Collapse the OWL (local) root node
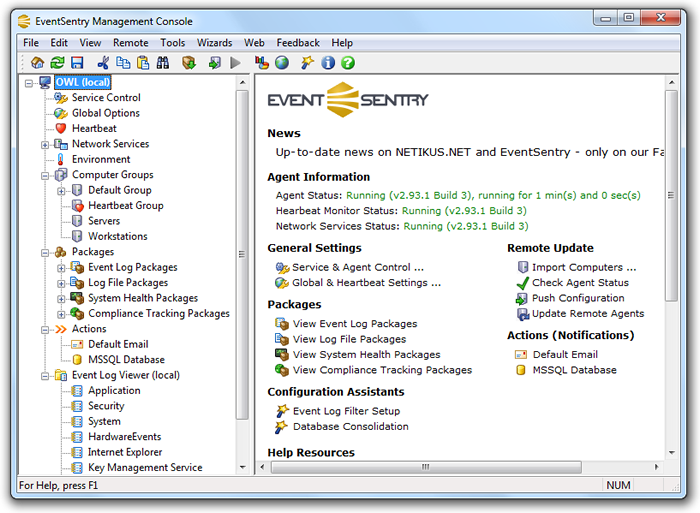This screenshot has height=513, width=700. coord(29,83)
